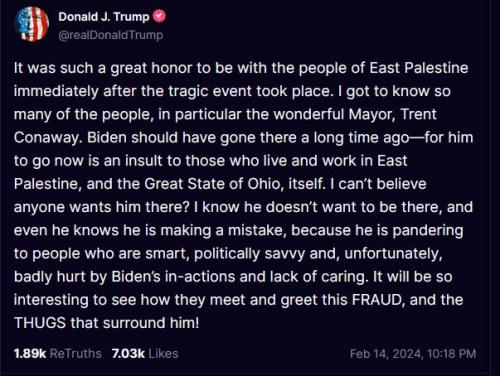500x376 pixels.
Task: Click the name Trent in the post
Action: [418, 114]
